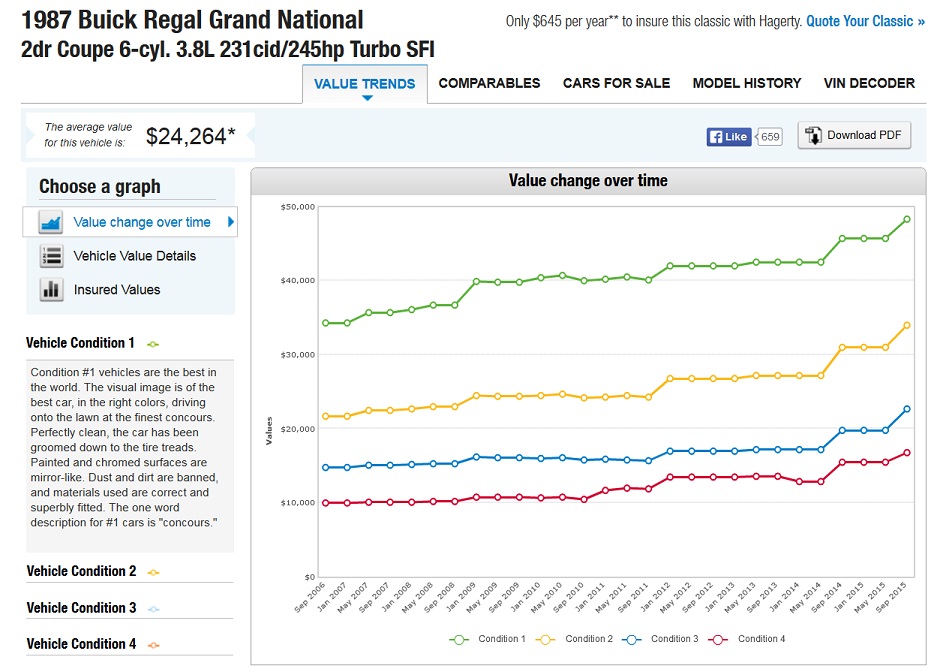The image size is (940, 672).
Task: Click red Condition 4 legend marker
Action: click(x=718, y=640)
